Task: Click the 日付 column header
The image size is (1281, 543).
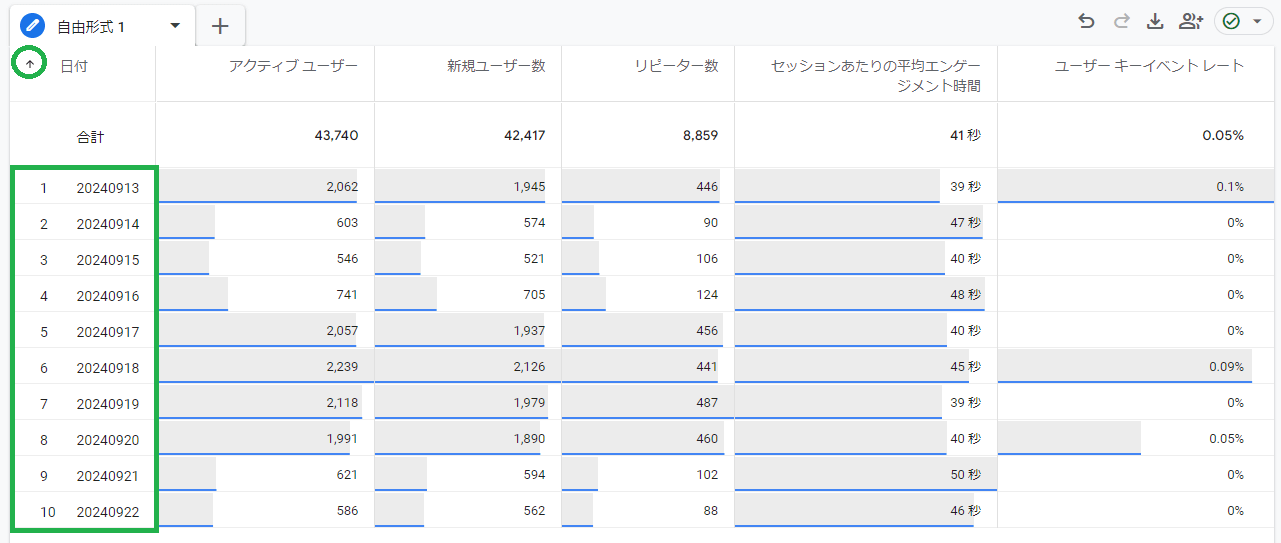Action: pos(73,66)
